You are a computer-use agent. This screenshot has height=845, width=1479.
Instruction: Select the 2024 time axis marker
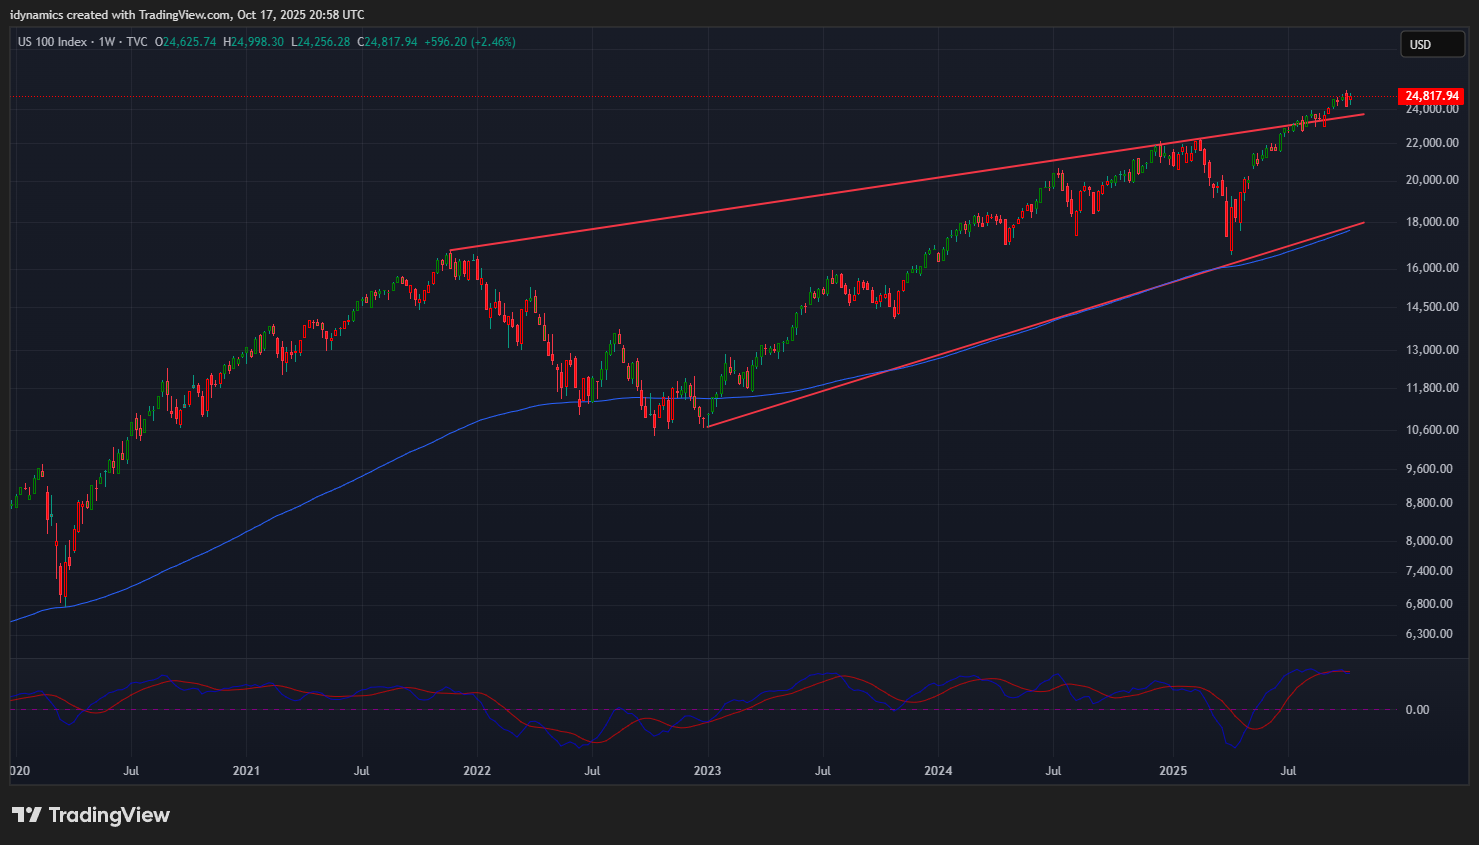click(938, 771)
